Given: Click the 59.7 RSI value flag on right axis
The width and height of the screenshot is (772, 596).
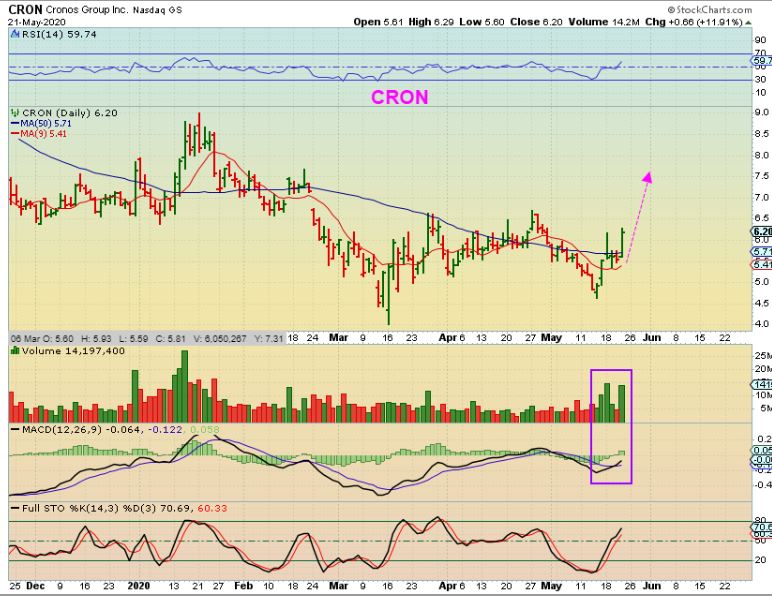Looking at the screenshot, I should tap(762, 61).
